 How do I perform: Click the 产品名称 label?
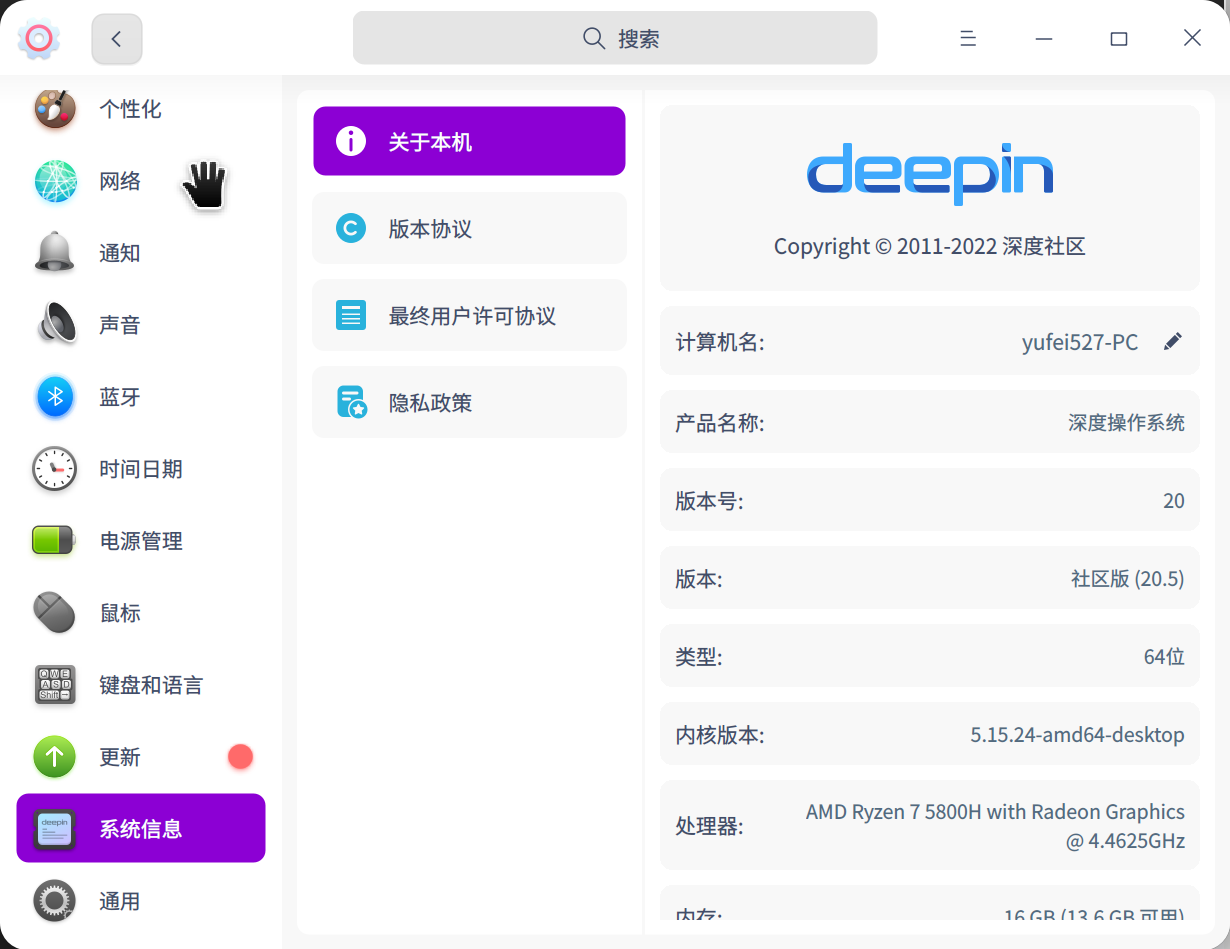[720, 422]
